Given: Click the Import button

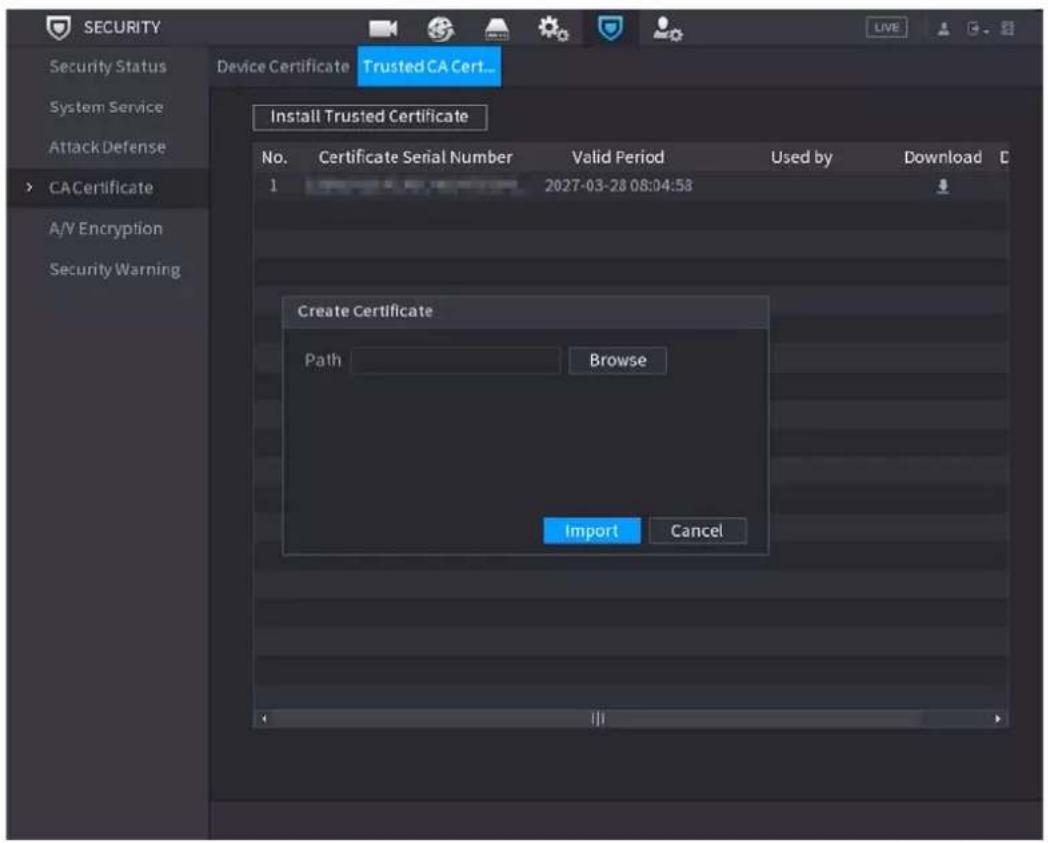Looking at the screenshot, I should pos(592,531).
